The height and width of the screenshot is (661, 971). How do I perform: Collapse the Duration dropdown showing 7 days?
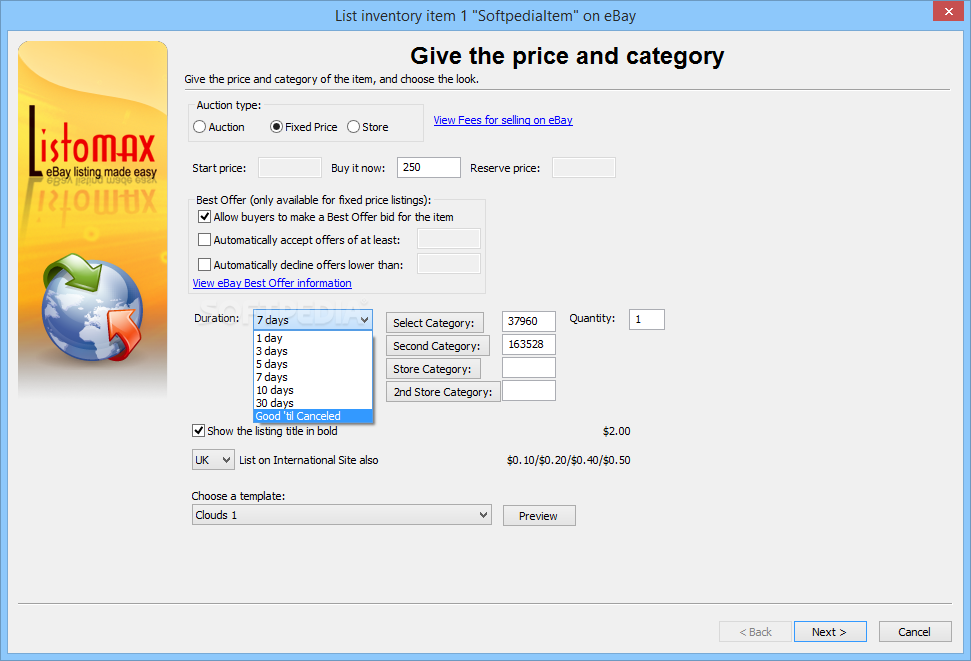[x=313, y=320]
